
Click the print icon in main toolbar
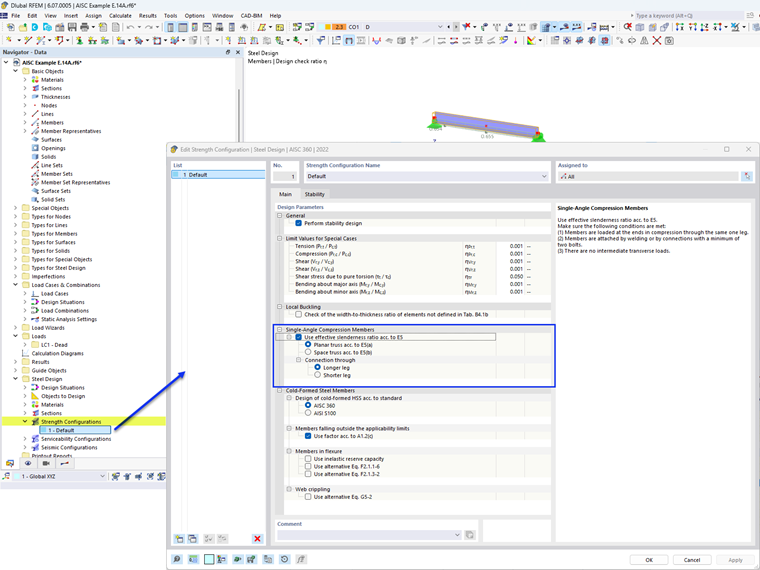click(x=84, y=27)
